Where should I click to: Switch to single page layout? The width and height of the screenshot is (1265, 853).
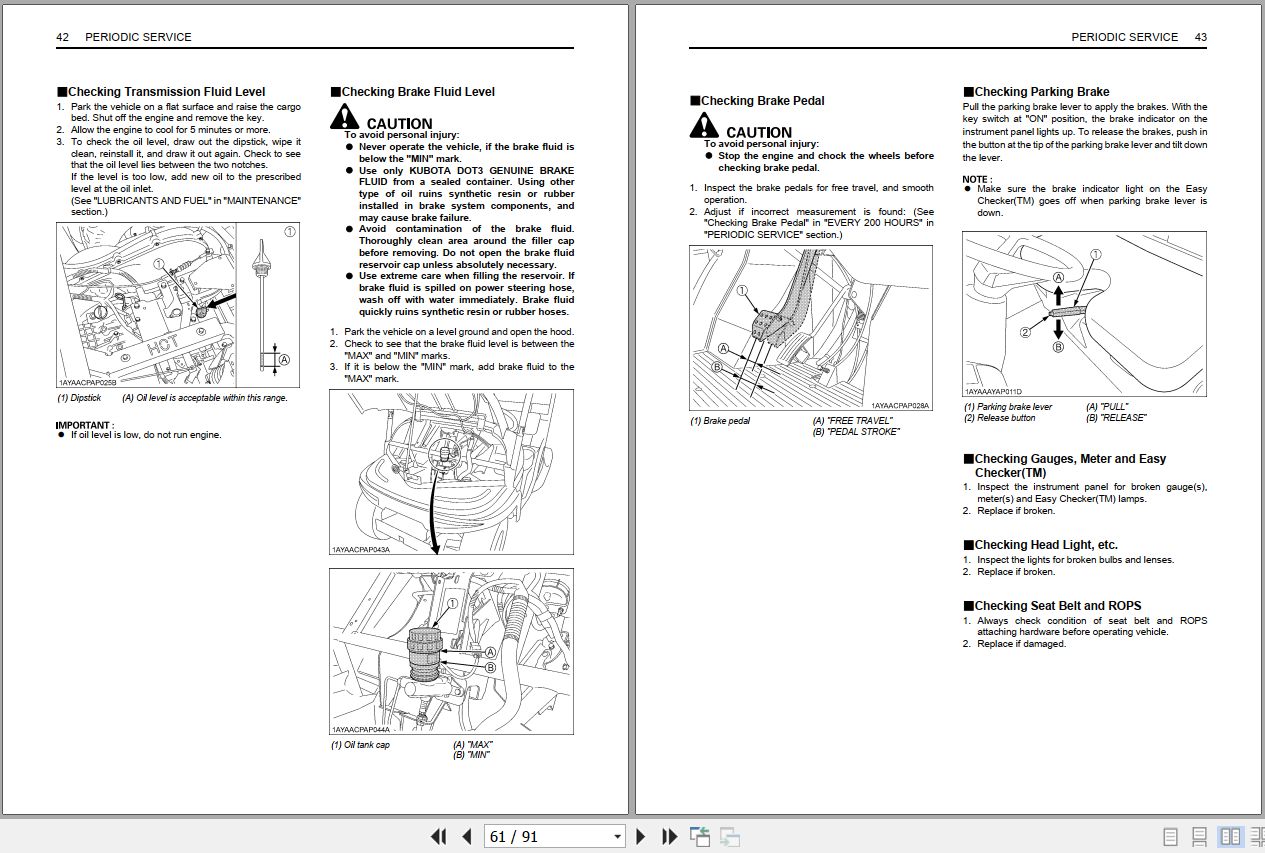point(1171,836)
